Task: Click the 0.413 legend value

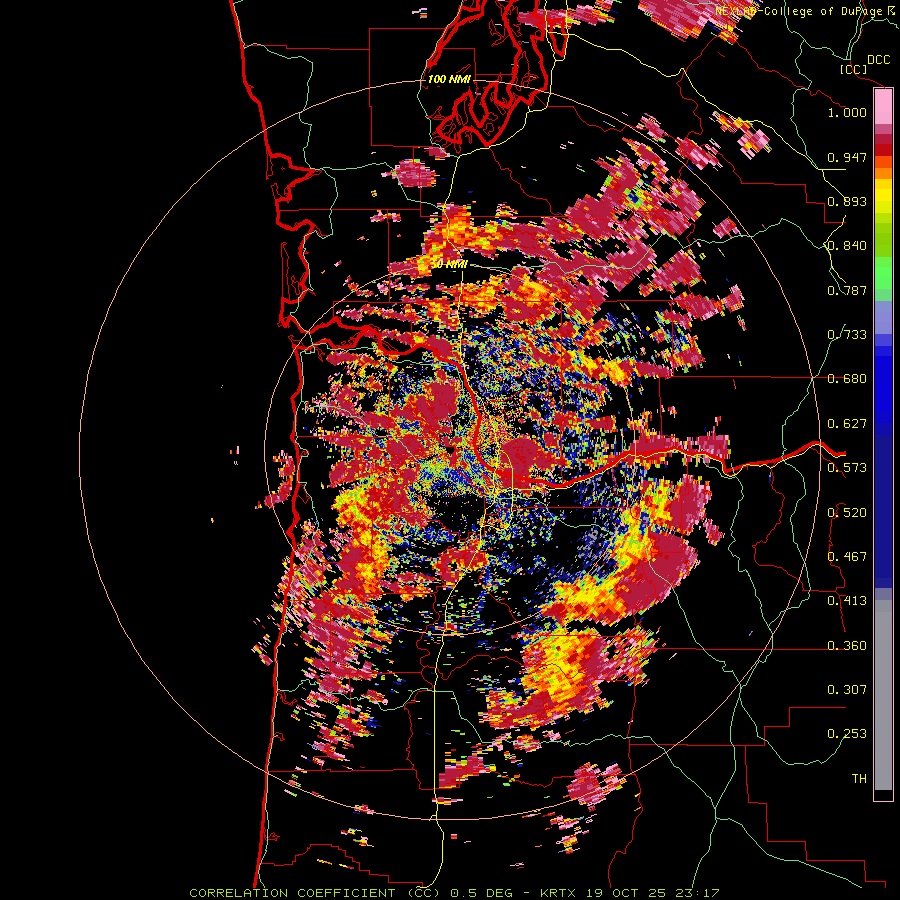Action: [x=847, y=601]
